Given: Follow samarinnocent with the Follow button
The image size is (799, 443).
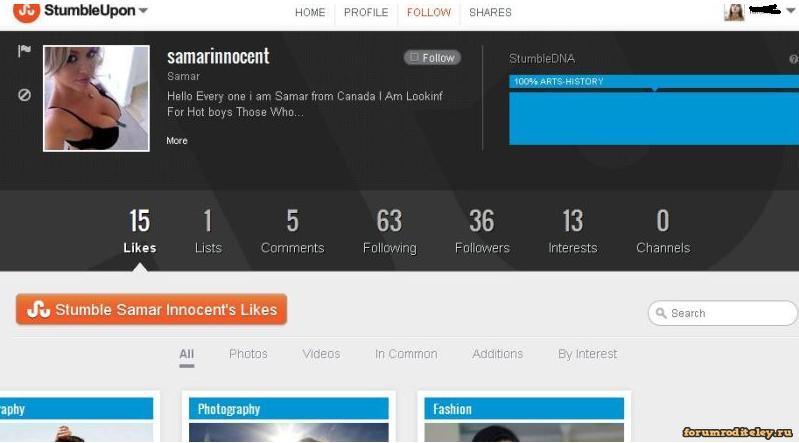Looking at the screenshot, I should (432, 58).
